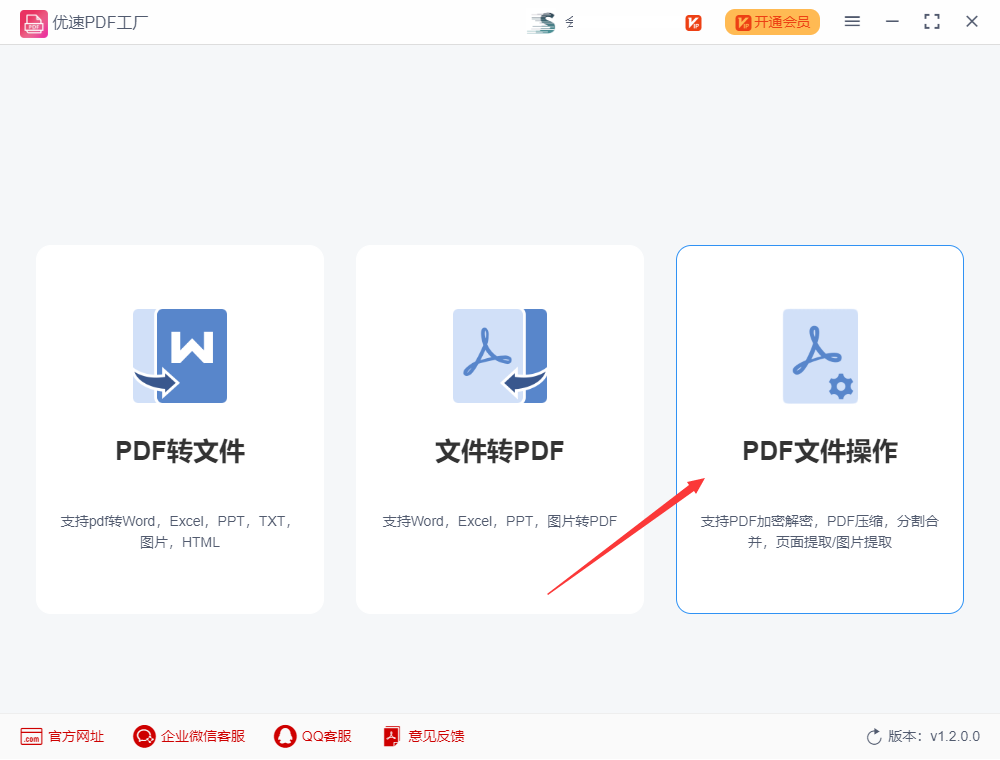Open the 官方网址 link
Image resolution: width=1000 pixels, height=760 pixels.
[x=77, y=736]
